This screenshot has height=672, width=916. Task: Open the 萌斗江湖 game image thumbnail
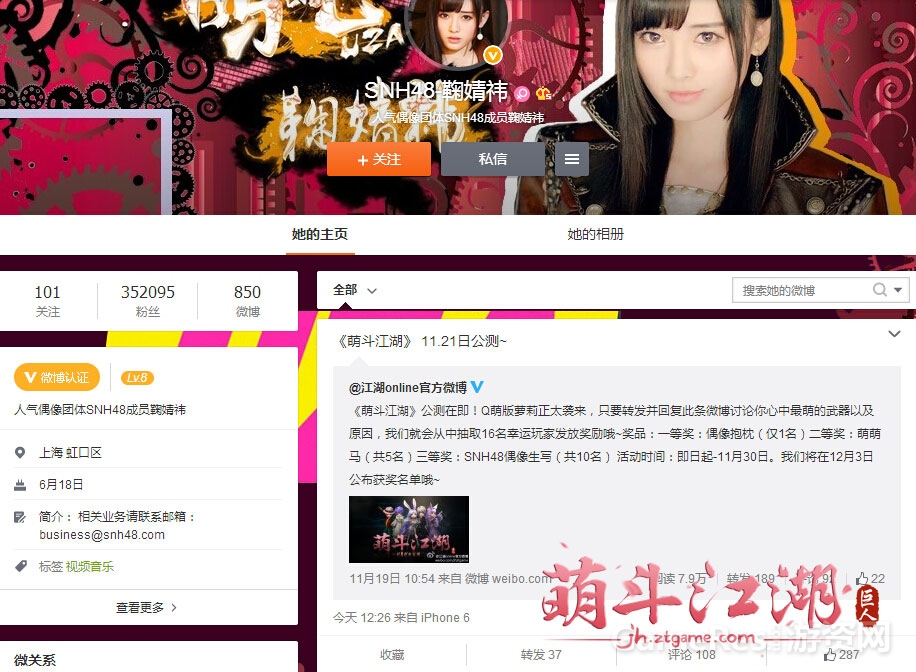point(408,529)
